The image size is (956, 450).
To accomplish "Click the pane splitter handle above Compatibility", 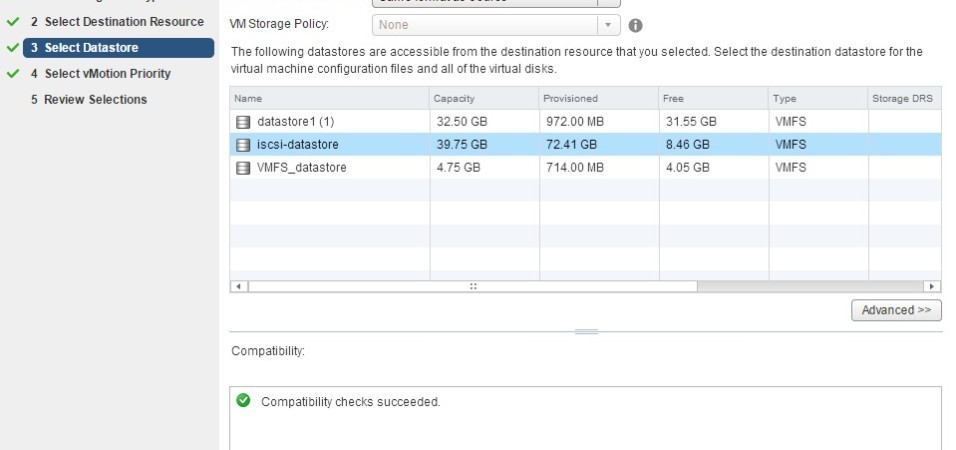I will 586,332.
